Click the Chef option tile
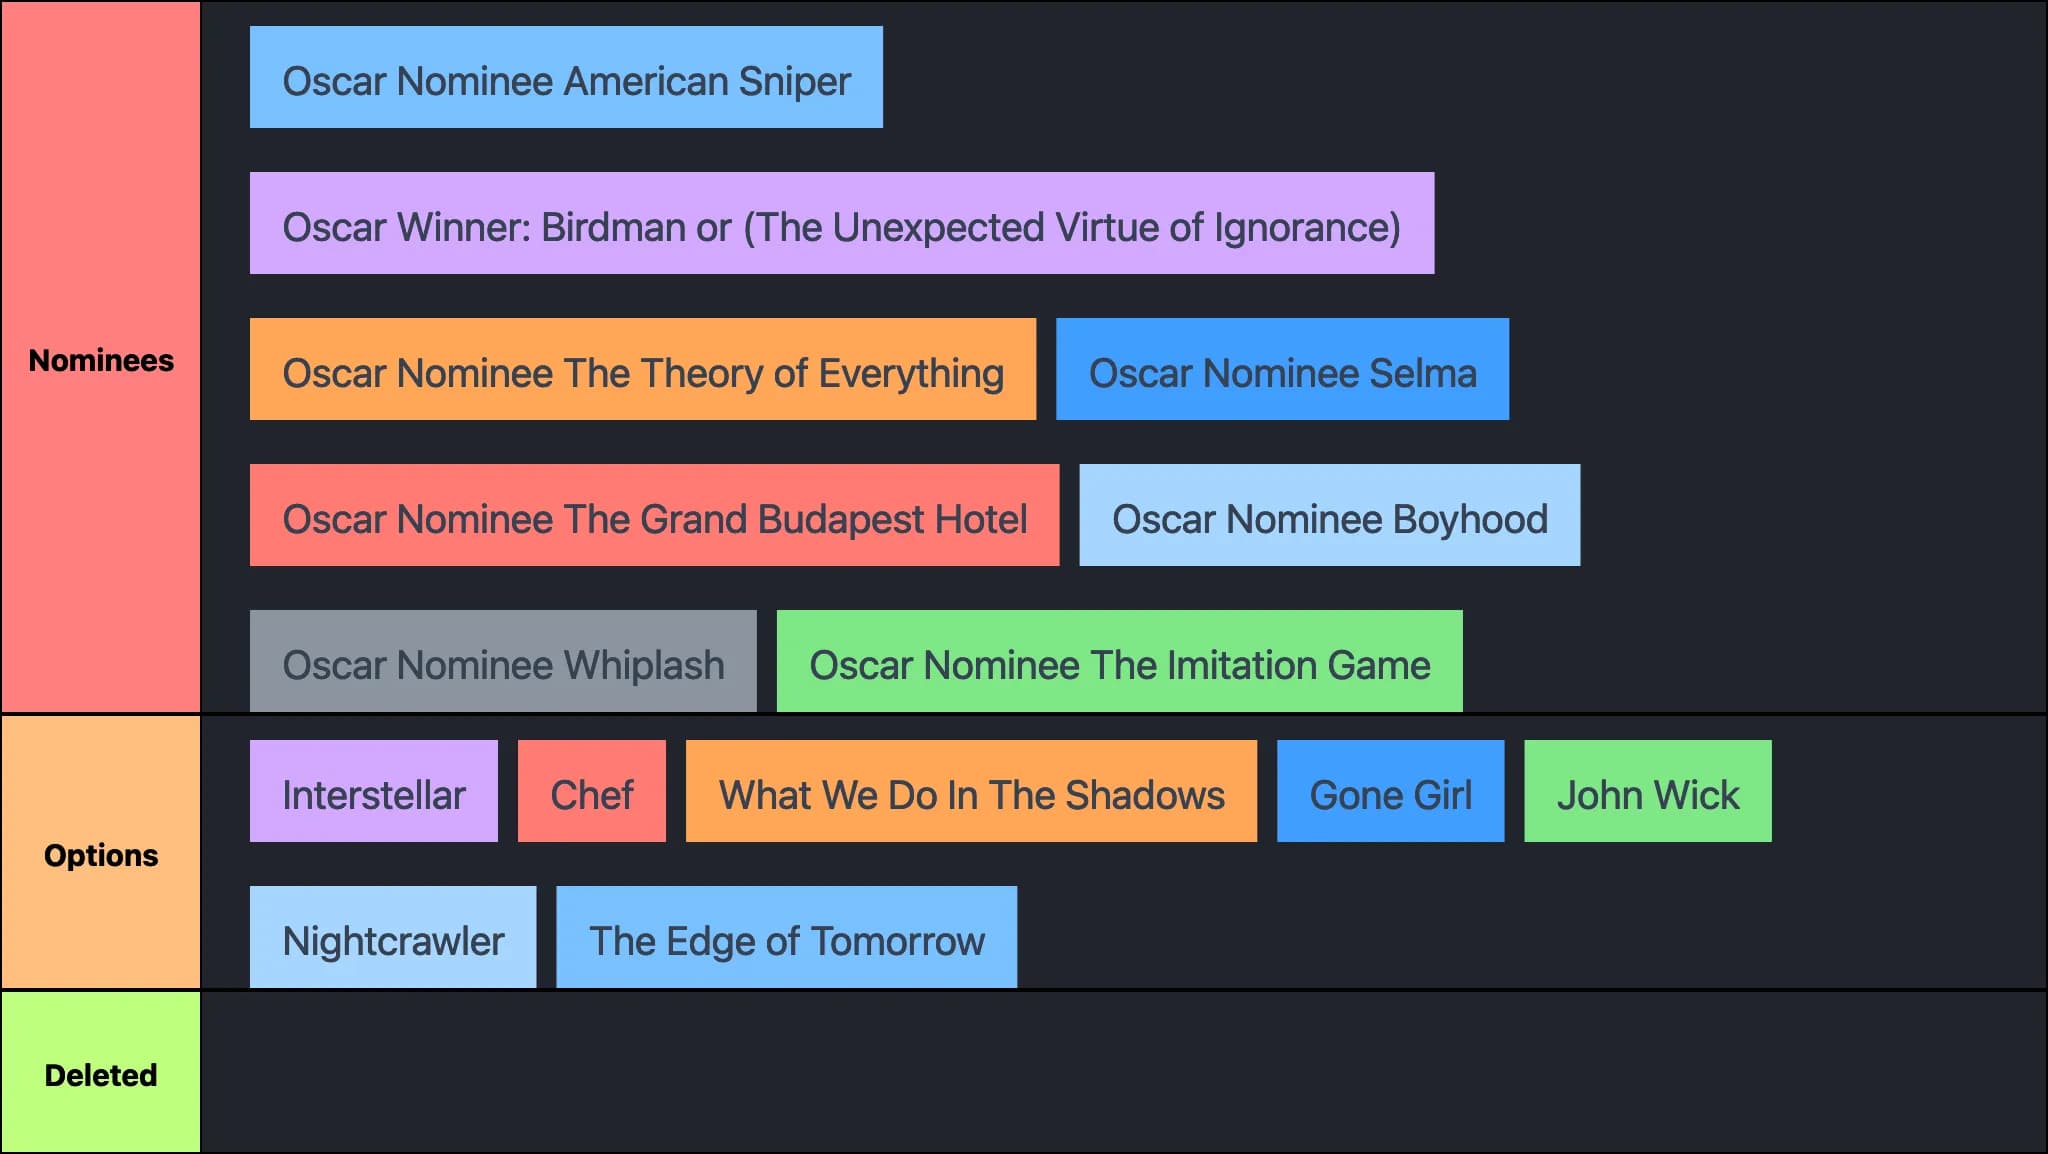This screenshot has height=1154, width=2048. click(591, 792)
